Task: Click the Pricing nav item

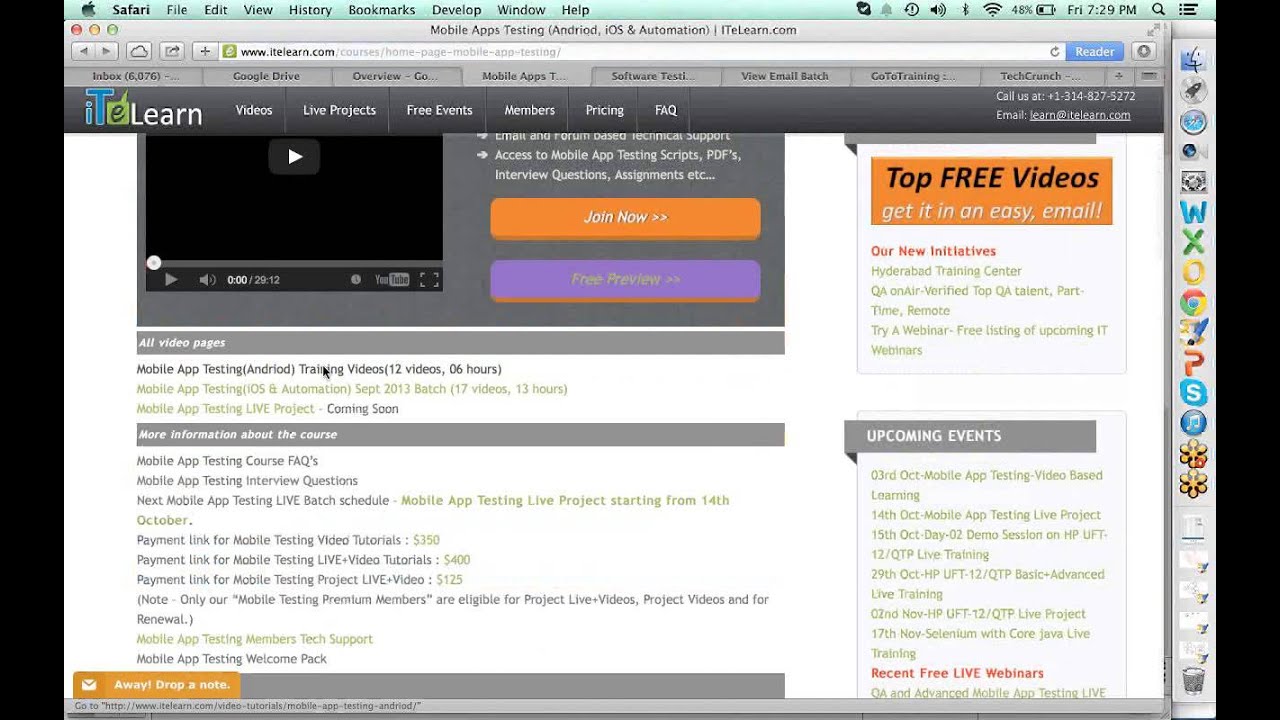Action: (x=604, y=110)
